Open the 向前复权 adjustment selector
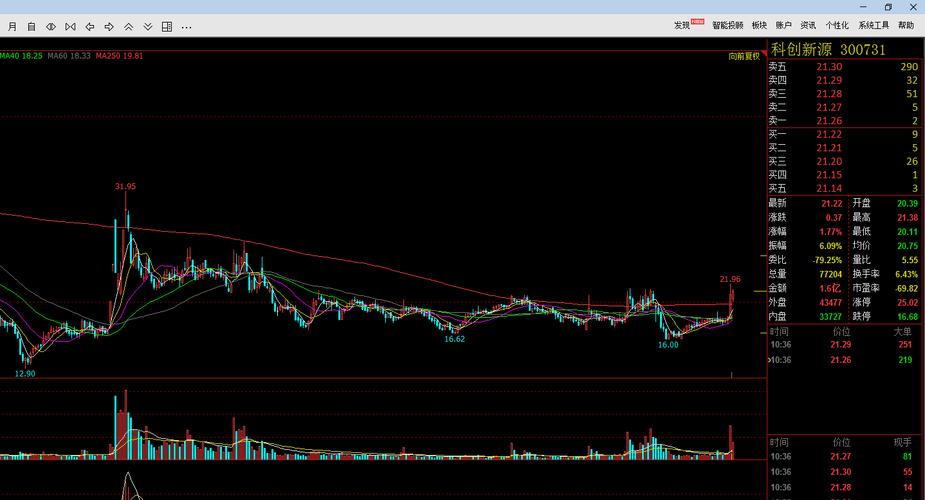Viewport: 925px width, 500px height. click(x=744, y=56)
